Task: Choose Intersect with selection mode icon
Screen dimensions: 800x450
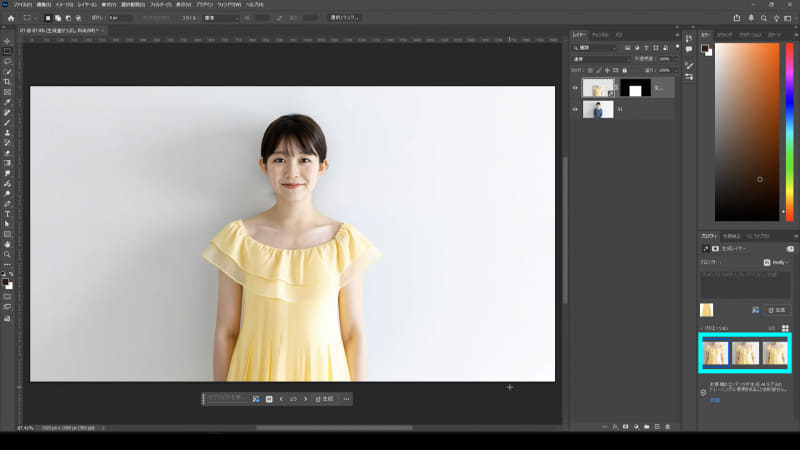Action: (x=78, y=18)
